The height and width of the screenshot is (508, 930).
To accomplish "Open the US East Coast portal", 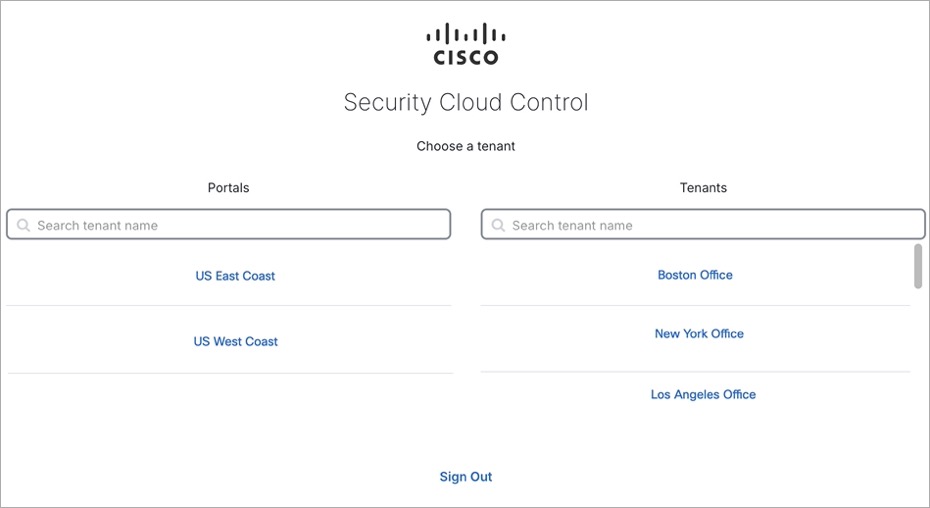I will (235, 276).
